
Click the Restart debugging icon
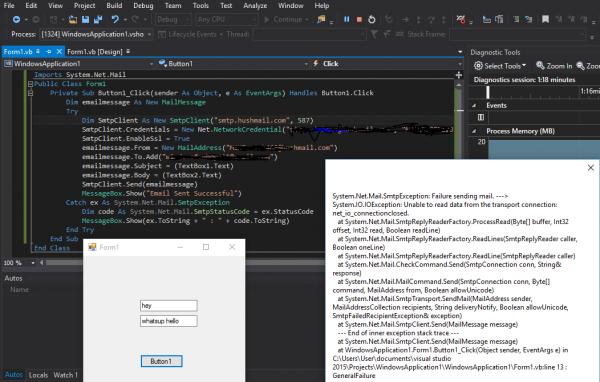pyautogui.click(x=372, y=20)
